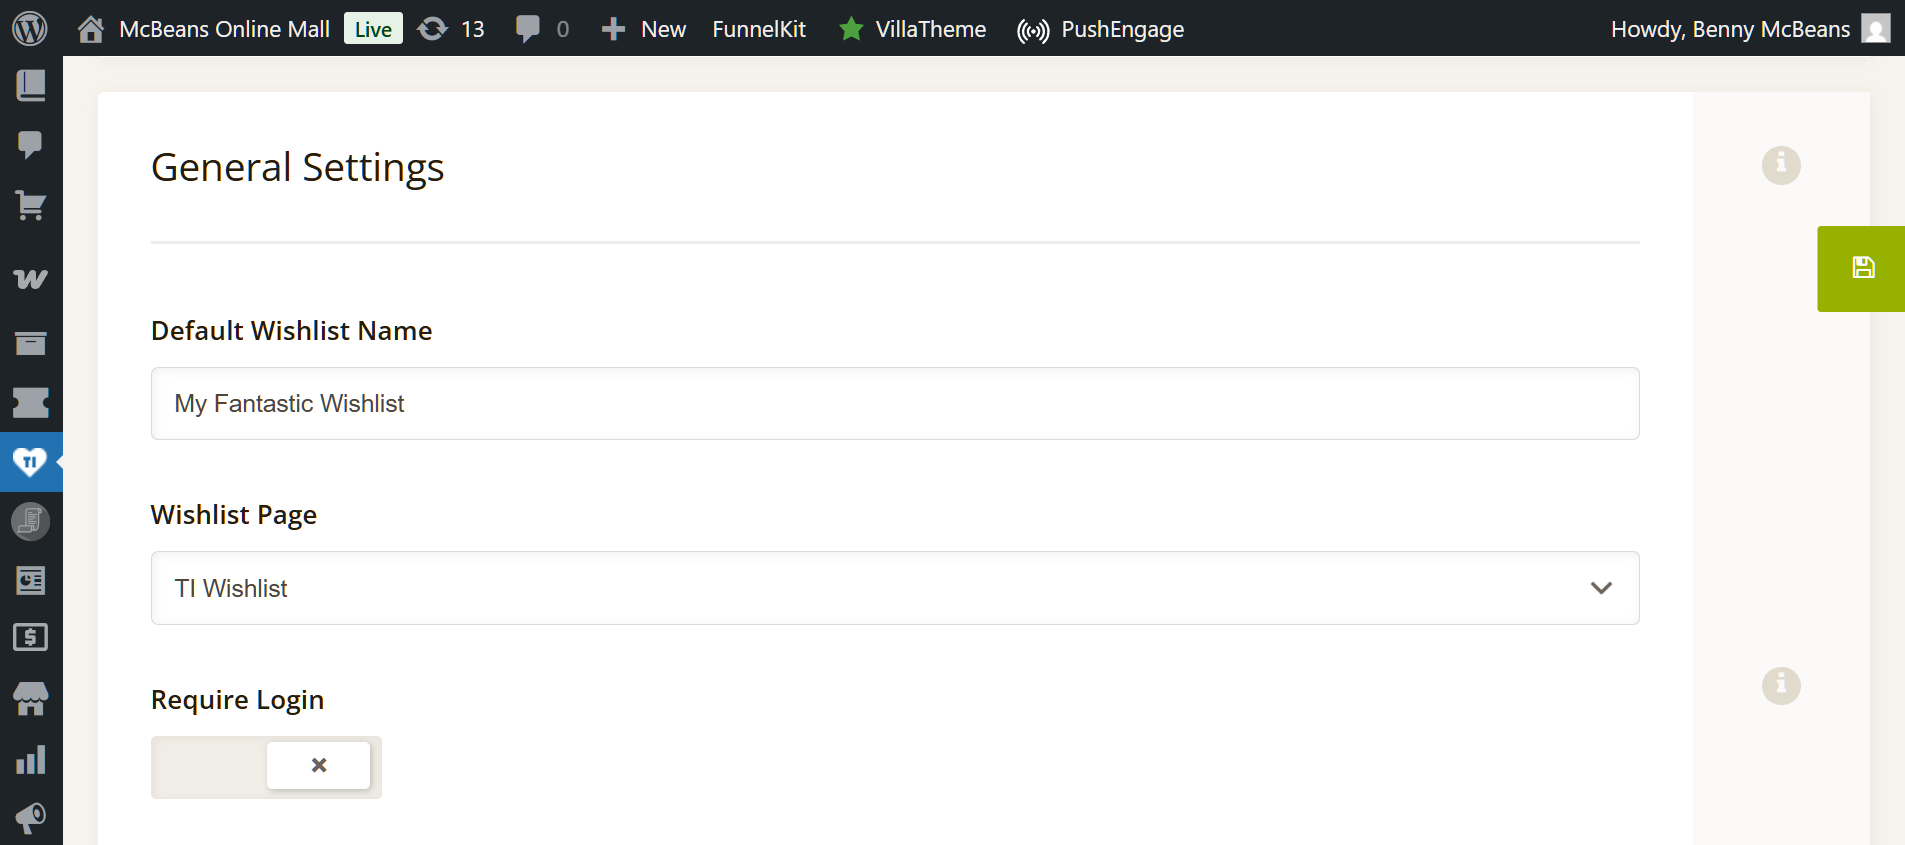Click info icon beside Require Login
The image size is (1905, 845).
pos(1780,686)
